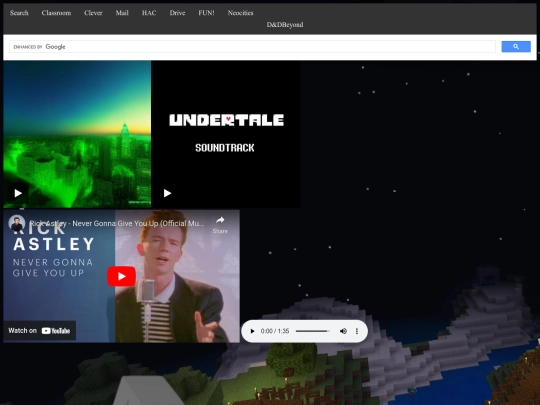
Task: Open the Rick Astley channel avatar
Action: (x=17, y=224)
